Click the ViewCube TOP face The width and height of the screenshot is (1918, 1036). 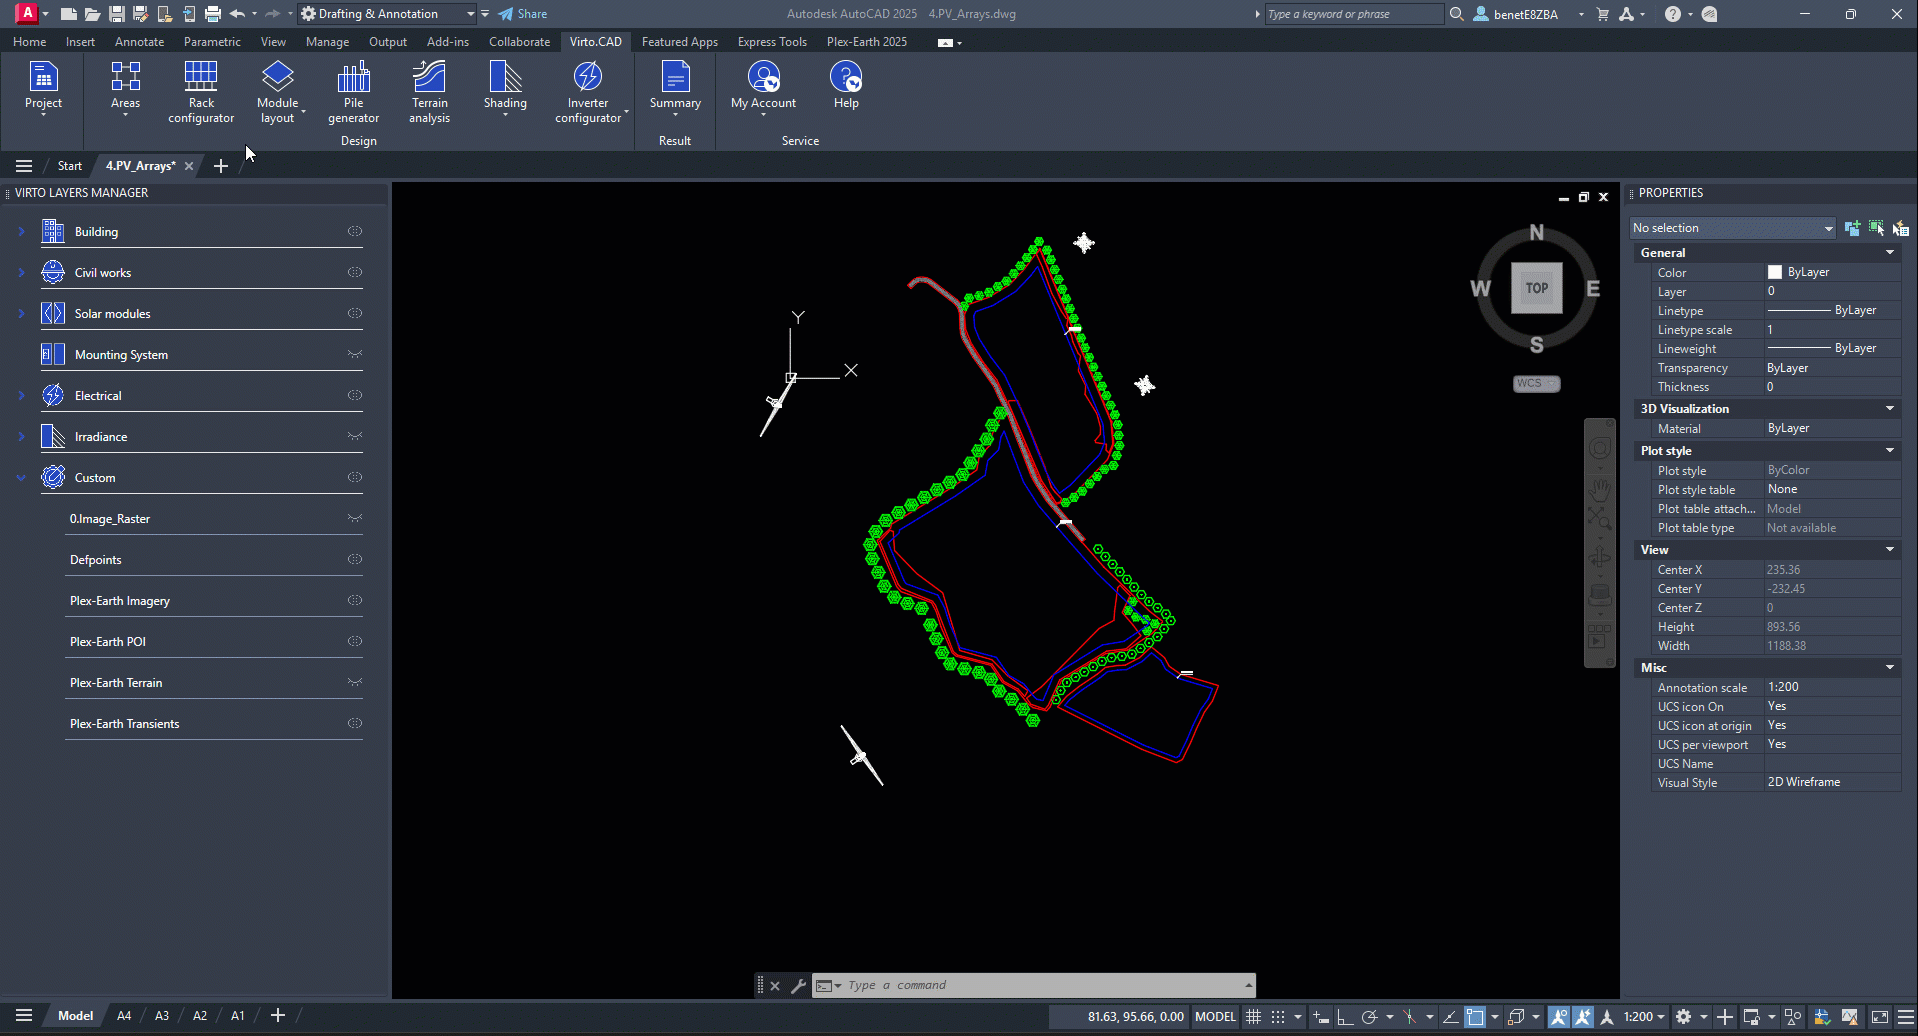click(1537, 288)
